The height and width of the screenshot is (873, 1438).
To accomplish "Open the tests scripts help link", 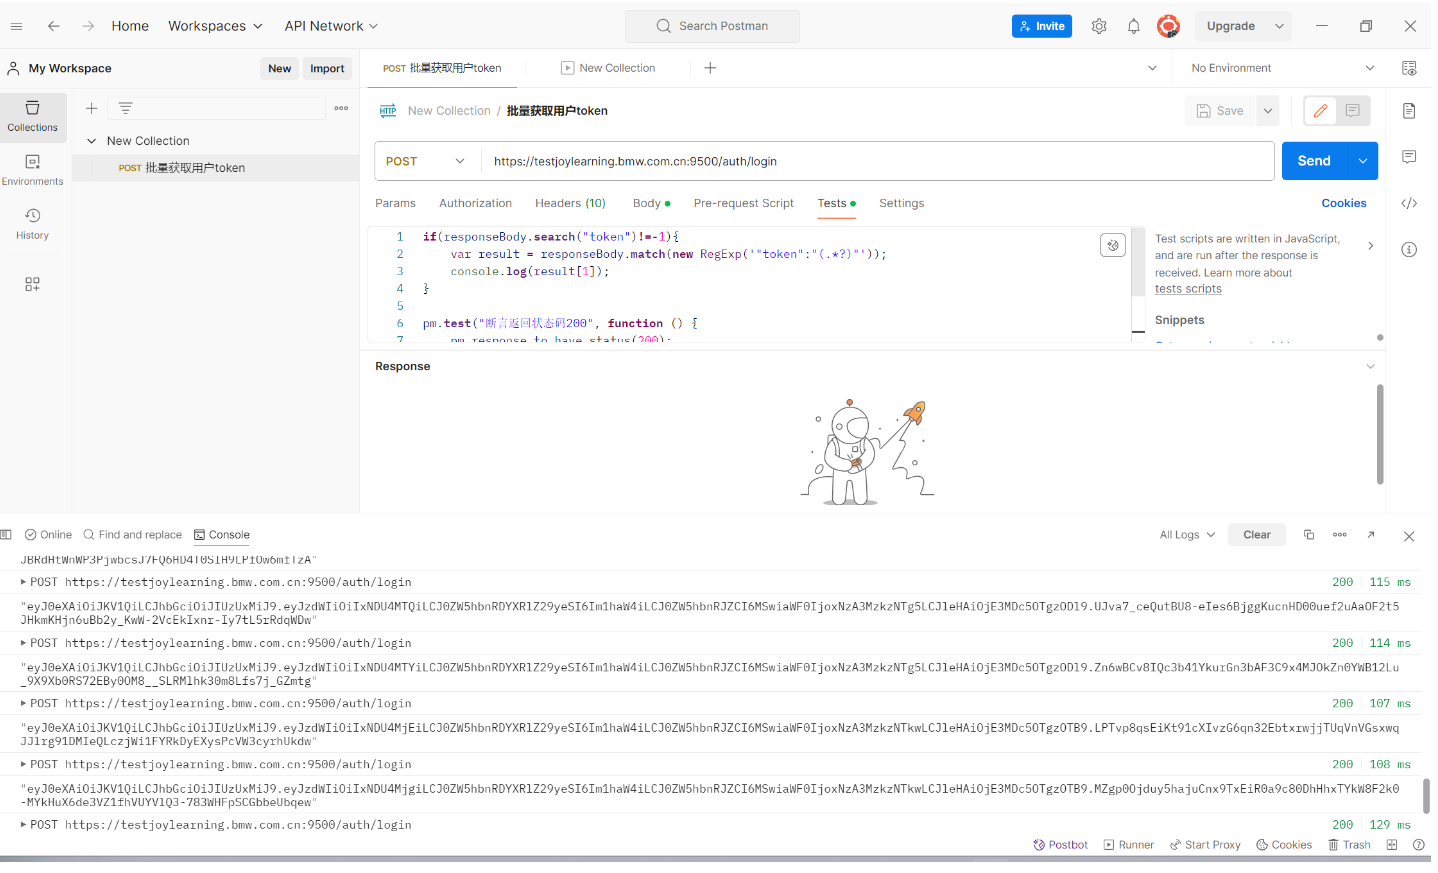I will point(1188,289).
